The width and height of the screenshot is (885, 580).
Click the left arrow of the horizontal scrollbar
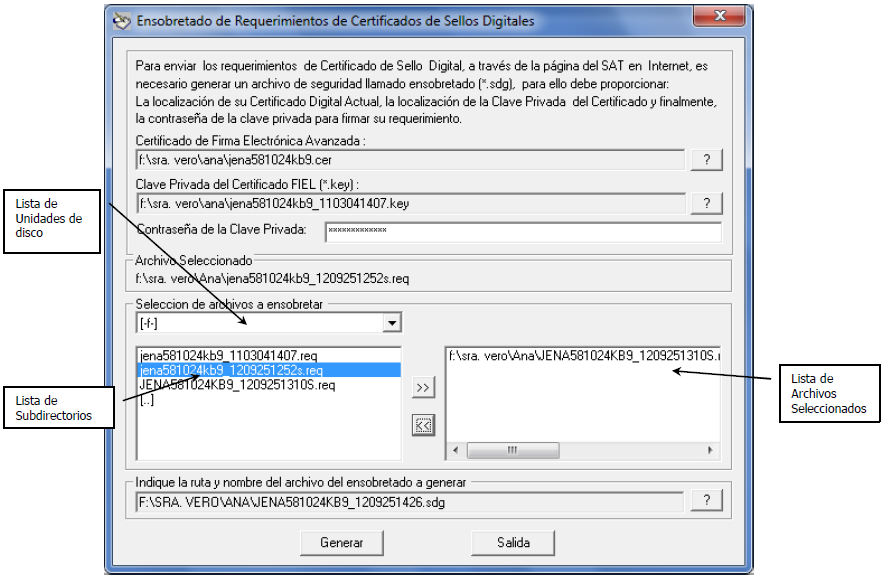click(x=454, y=450)
